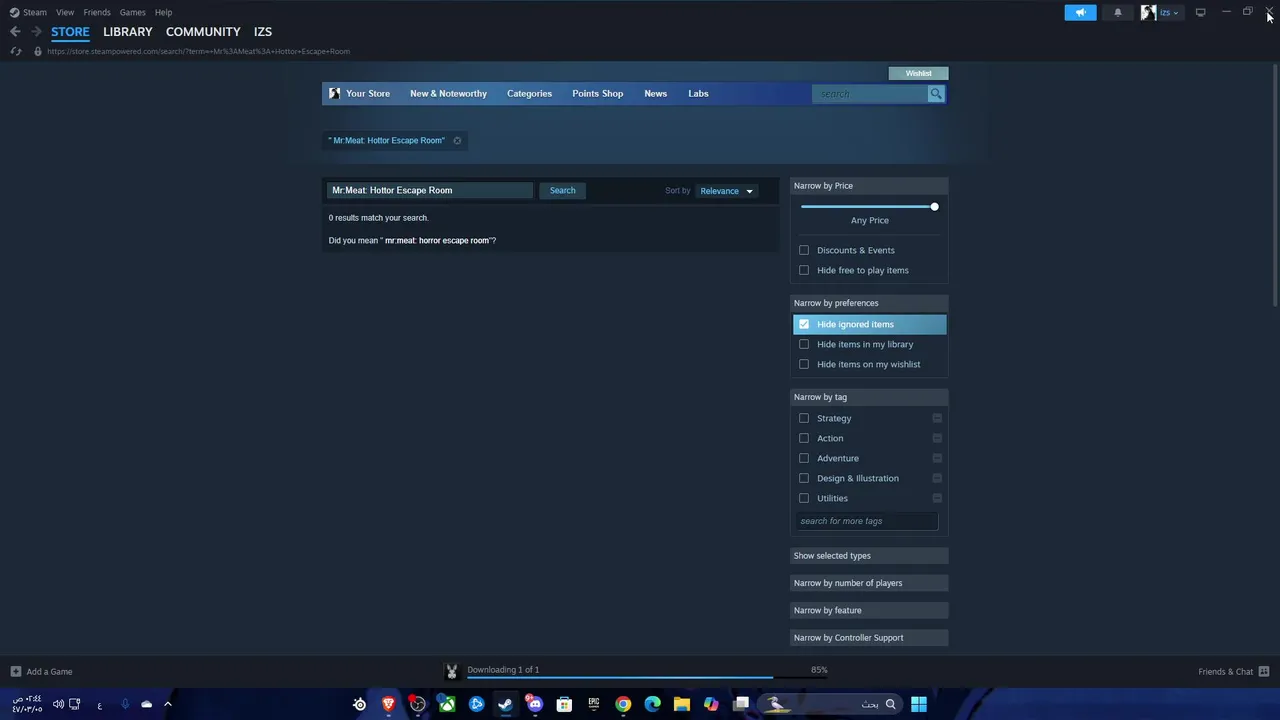Go back with the navigation arrow
Screen dimensions: 1280x720
coord(15,32)
